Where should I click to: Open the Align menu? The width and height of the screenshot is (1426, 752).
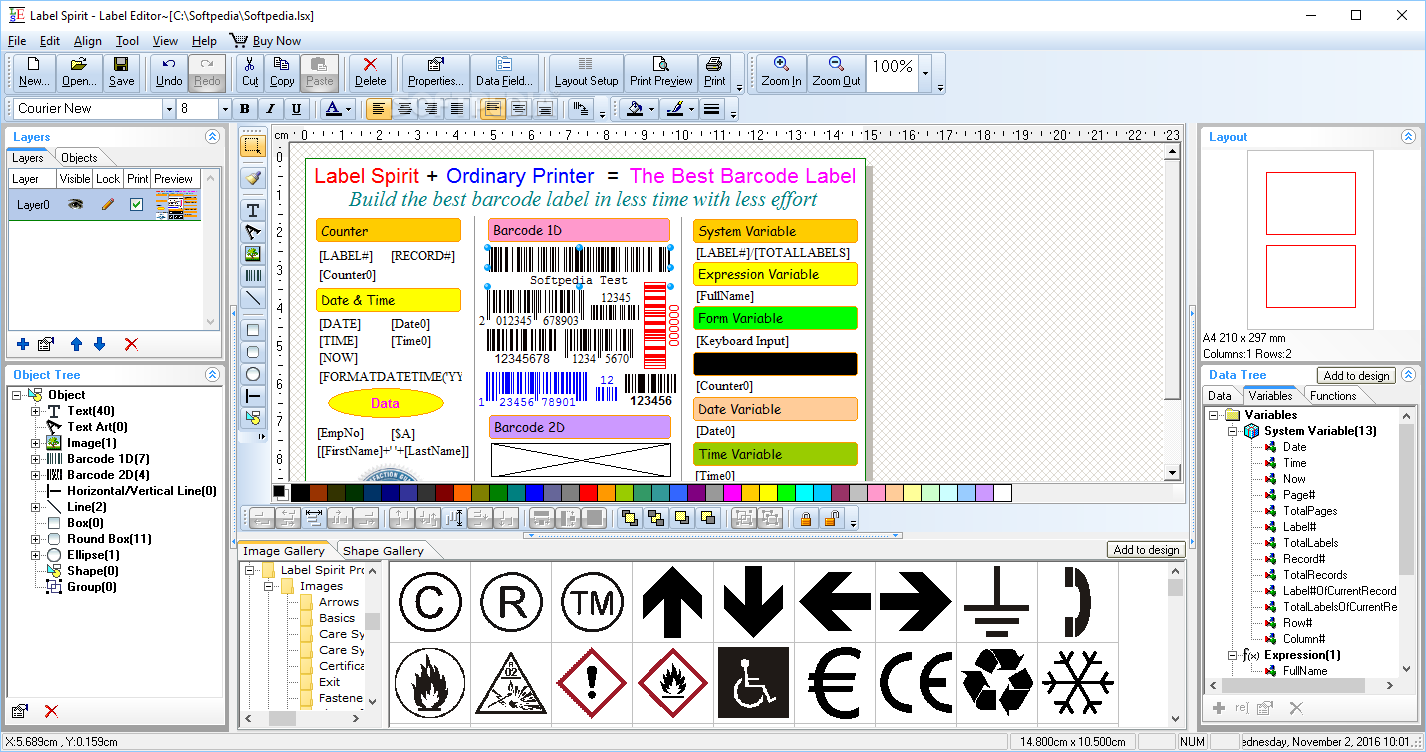88,41
